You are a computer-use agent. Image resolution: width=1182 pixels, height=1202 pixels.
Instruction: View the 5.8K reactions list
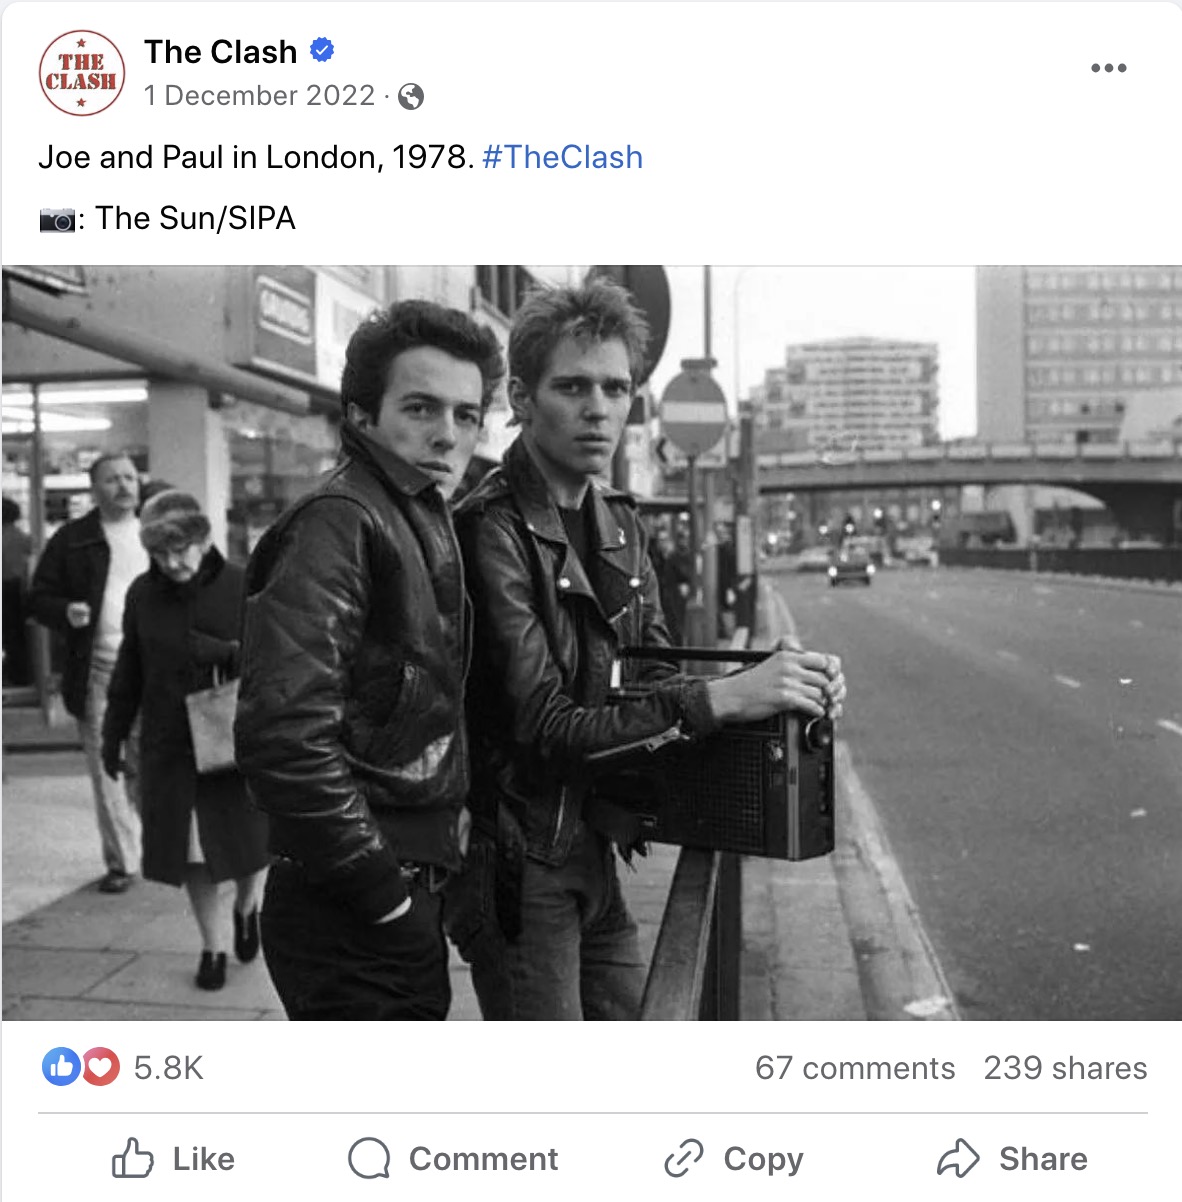pyautogui.click(x=169, y=1068)
